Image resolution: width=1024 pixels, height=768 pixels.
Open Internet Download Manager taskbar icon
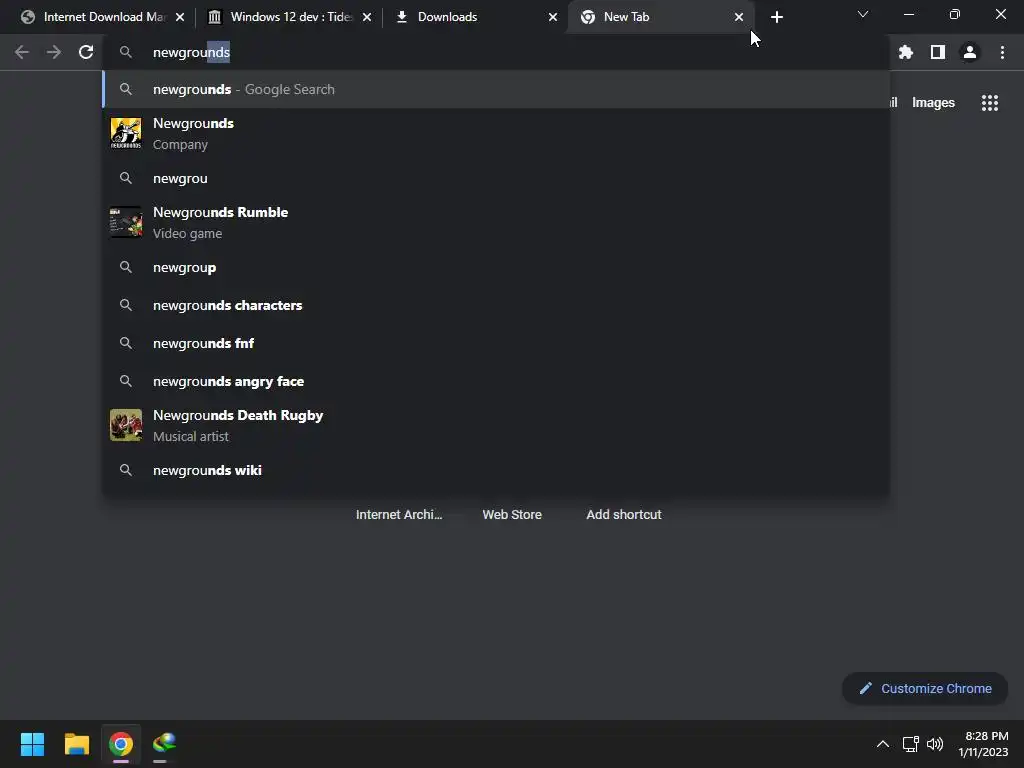[x=165, y=744]
